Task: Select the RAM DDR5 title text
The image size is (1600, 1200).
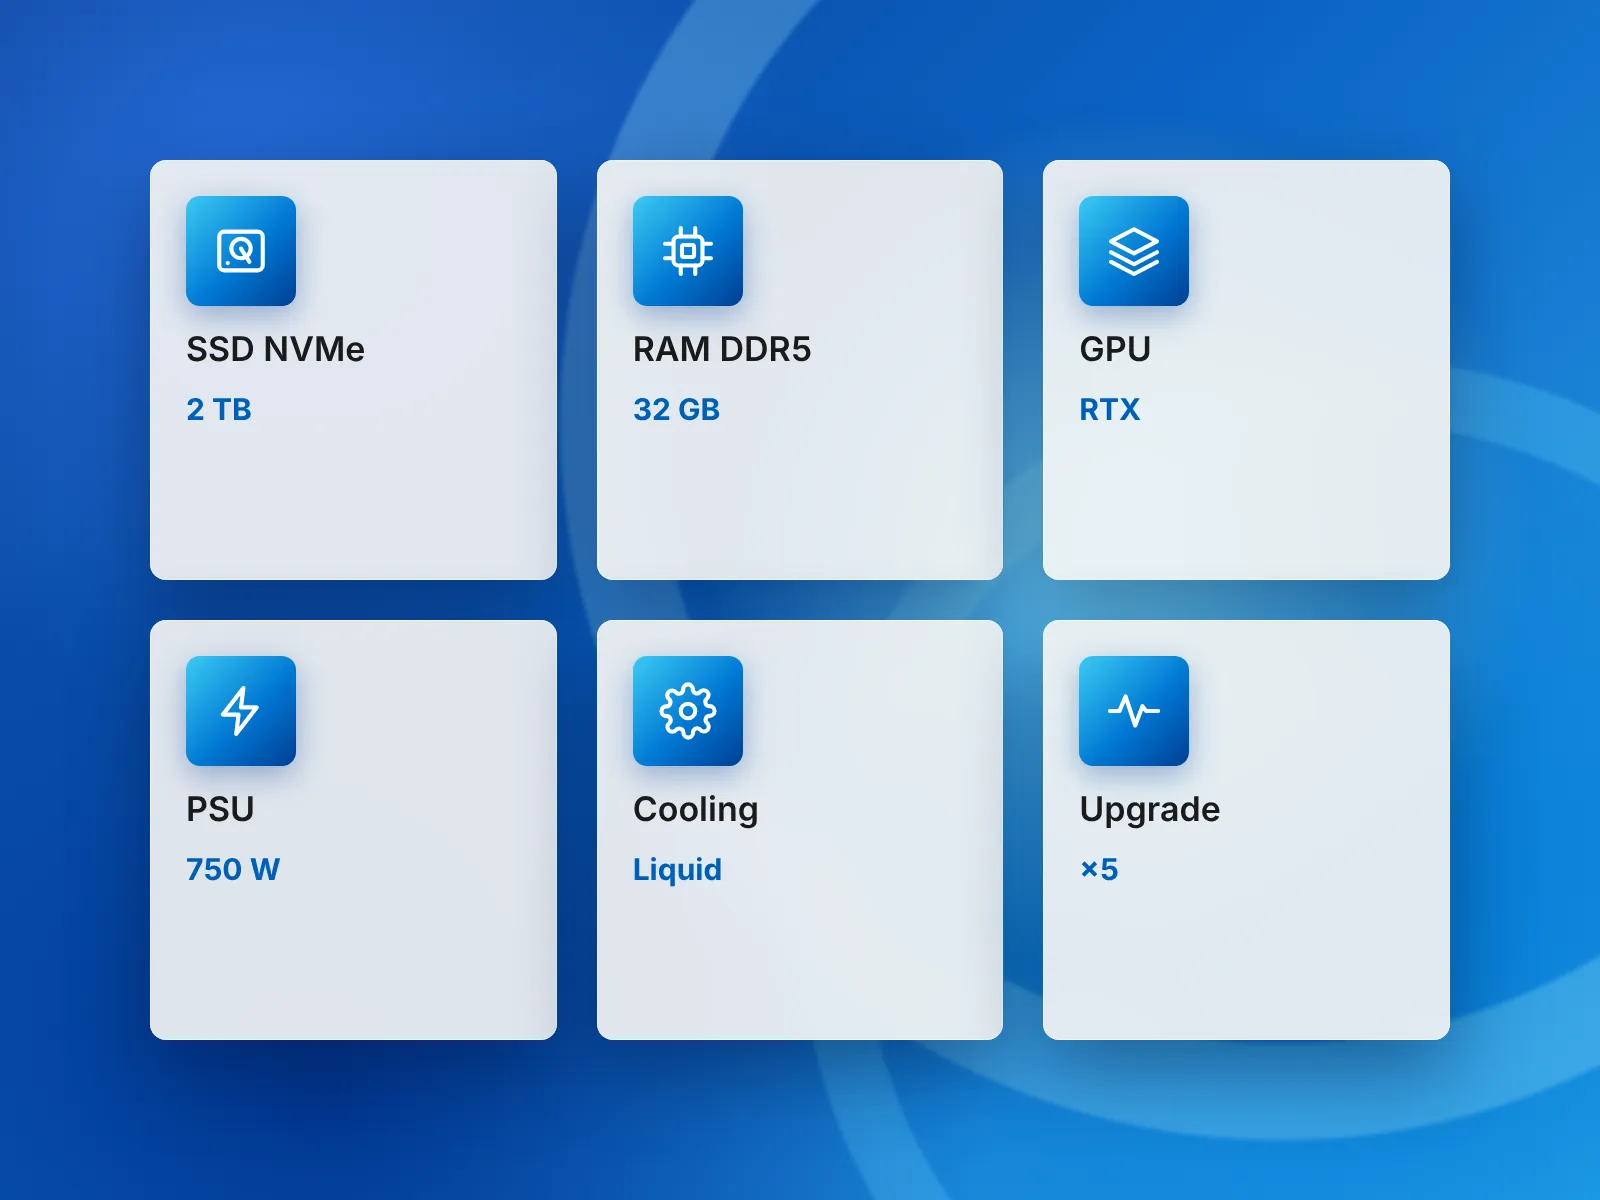Action: (722, 349)
